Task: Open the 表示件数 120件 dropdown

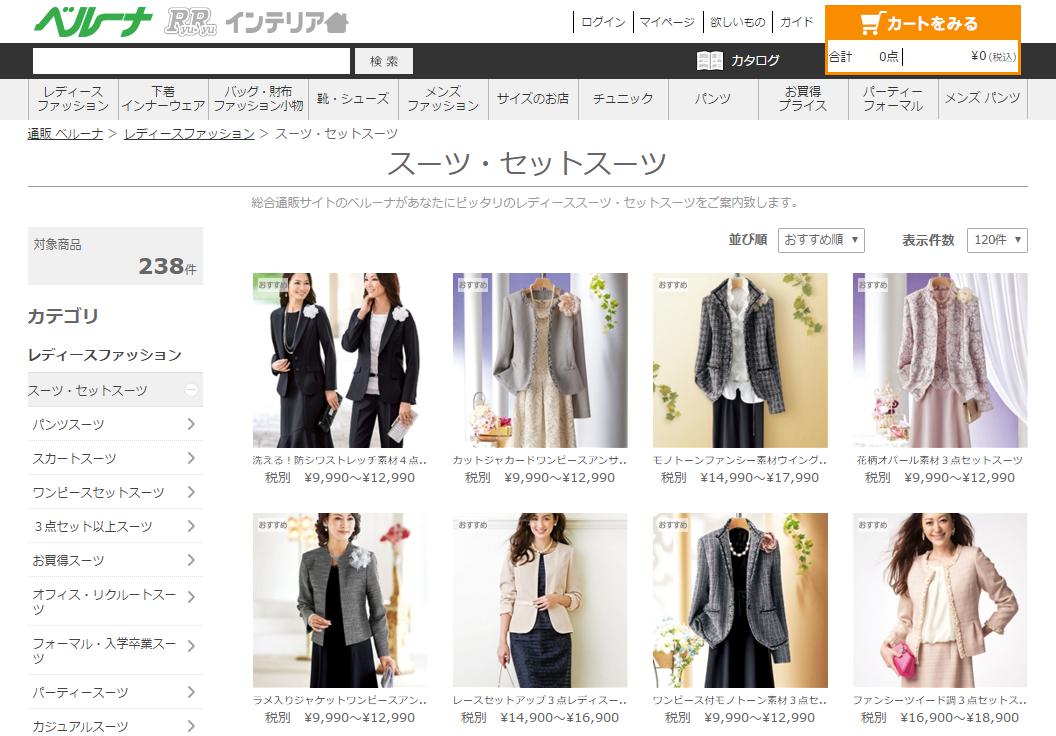Action: [997, 240]
